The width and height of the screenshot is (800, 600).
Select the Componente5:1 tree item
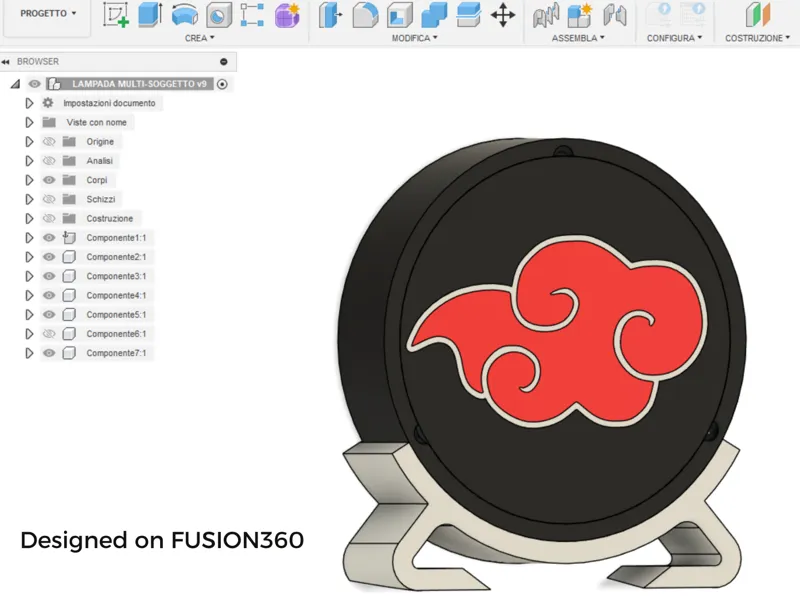[116, 315]
